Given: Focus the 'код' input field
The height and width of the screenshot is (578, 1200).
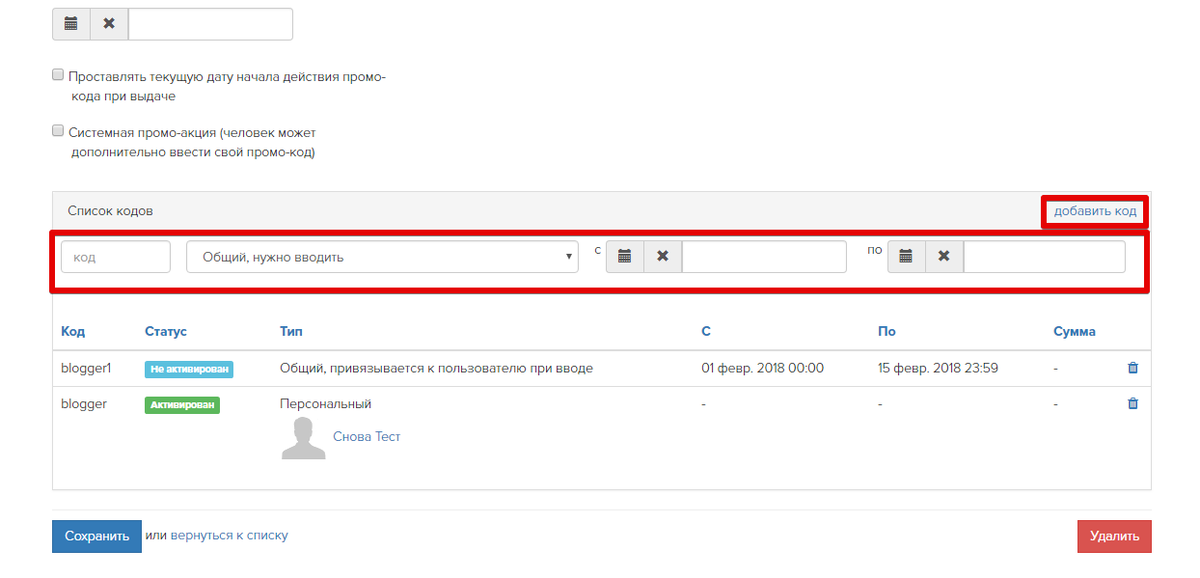Looking at the screenshot, I should pyautogui.click(x=116, y=257).
